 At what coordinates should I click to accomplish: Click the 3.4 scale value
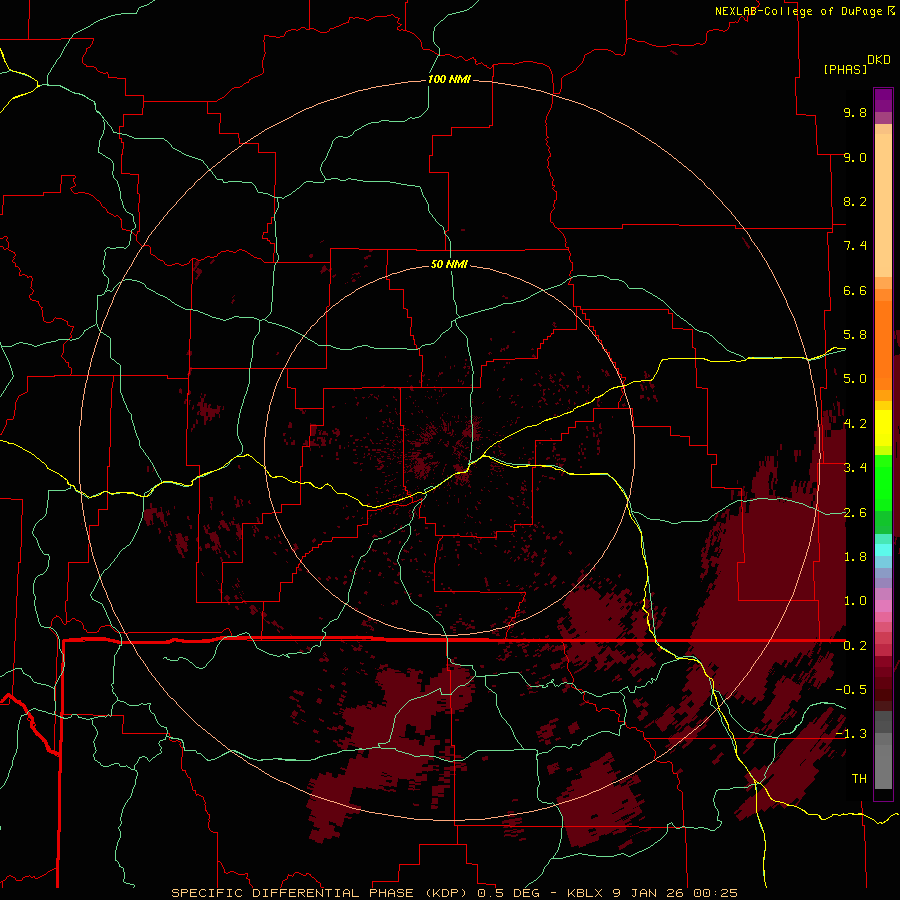point(855,468)
